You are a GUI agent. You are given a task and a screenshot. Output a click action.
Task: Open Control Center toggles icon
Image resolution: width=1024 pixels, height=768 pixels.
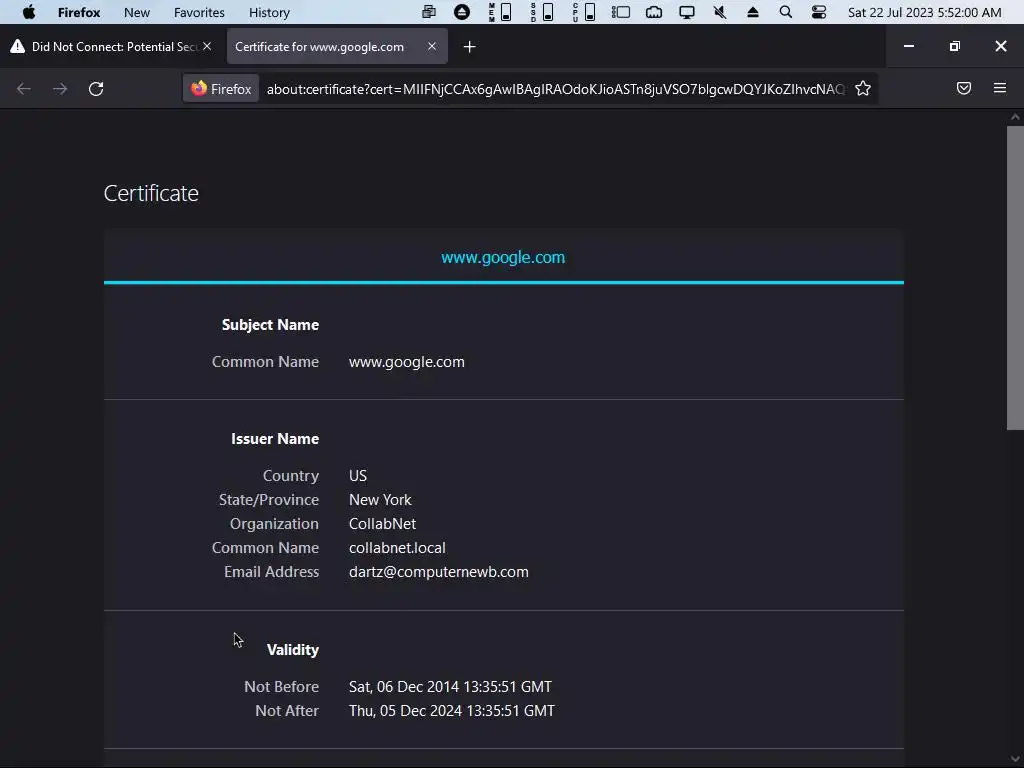click(x=819, y=12)
